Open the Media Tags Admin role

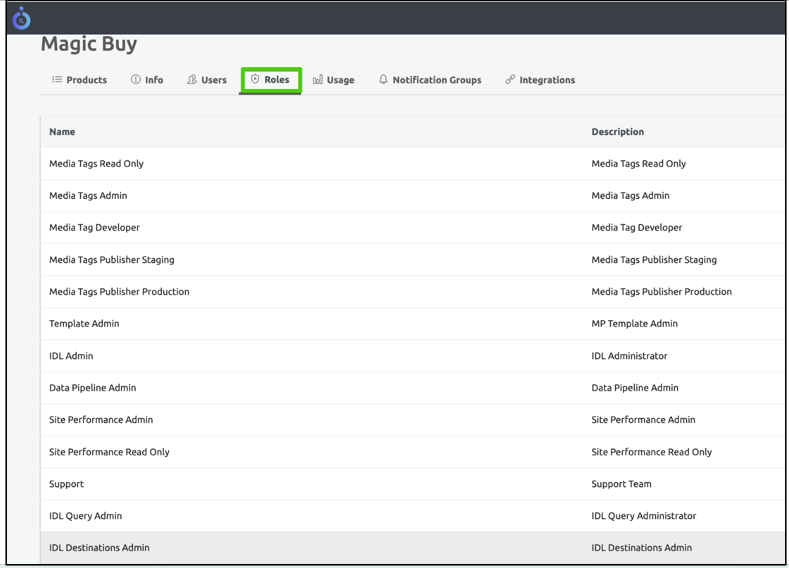point(88,196)
